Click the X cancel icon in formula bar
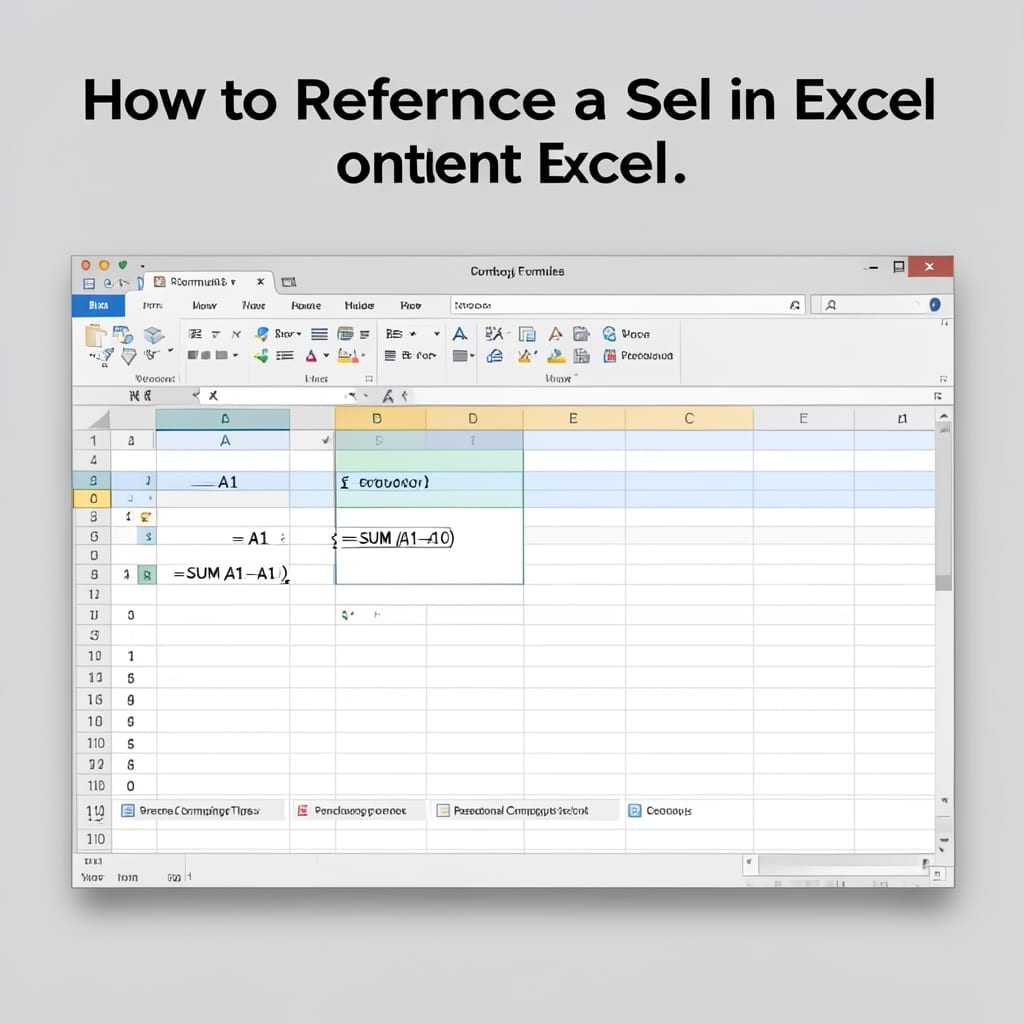Screen dimensions: 1024x1024 click(x=213, y=395)
